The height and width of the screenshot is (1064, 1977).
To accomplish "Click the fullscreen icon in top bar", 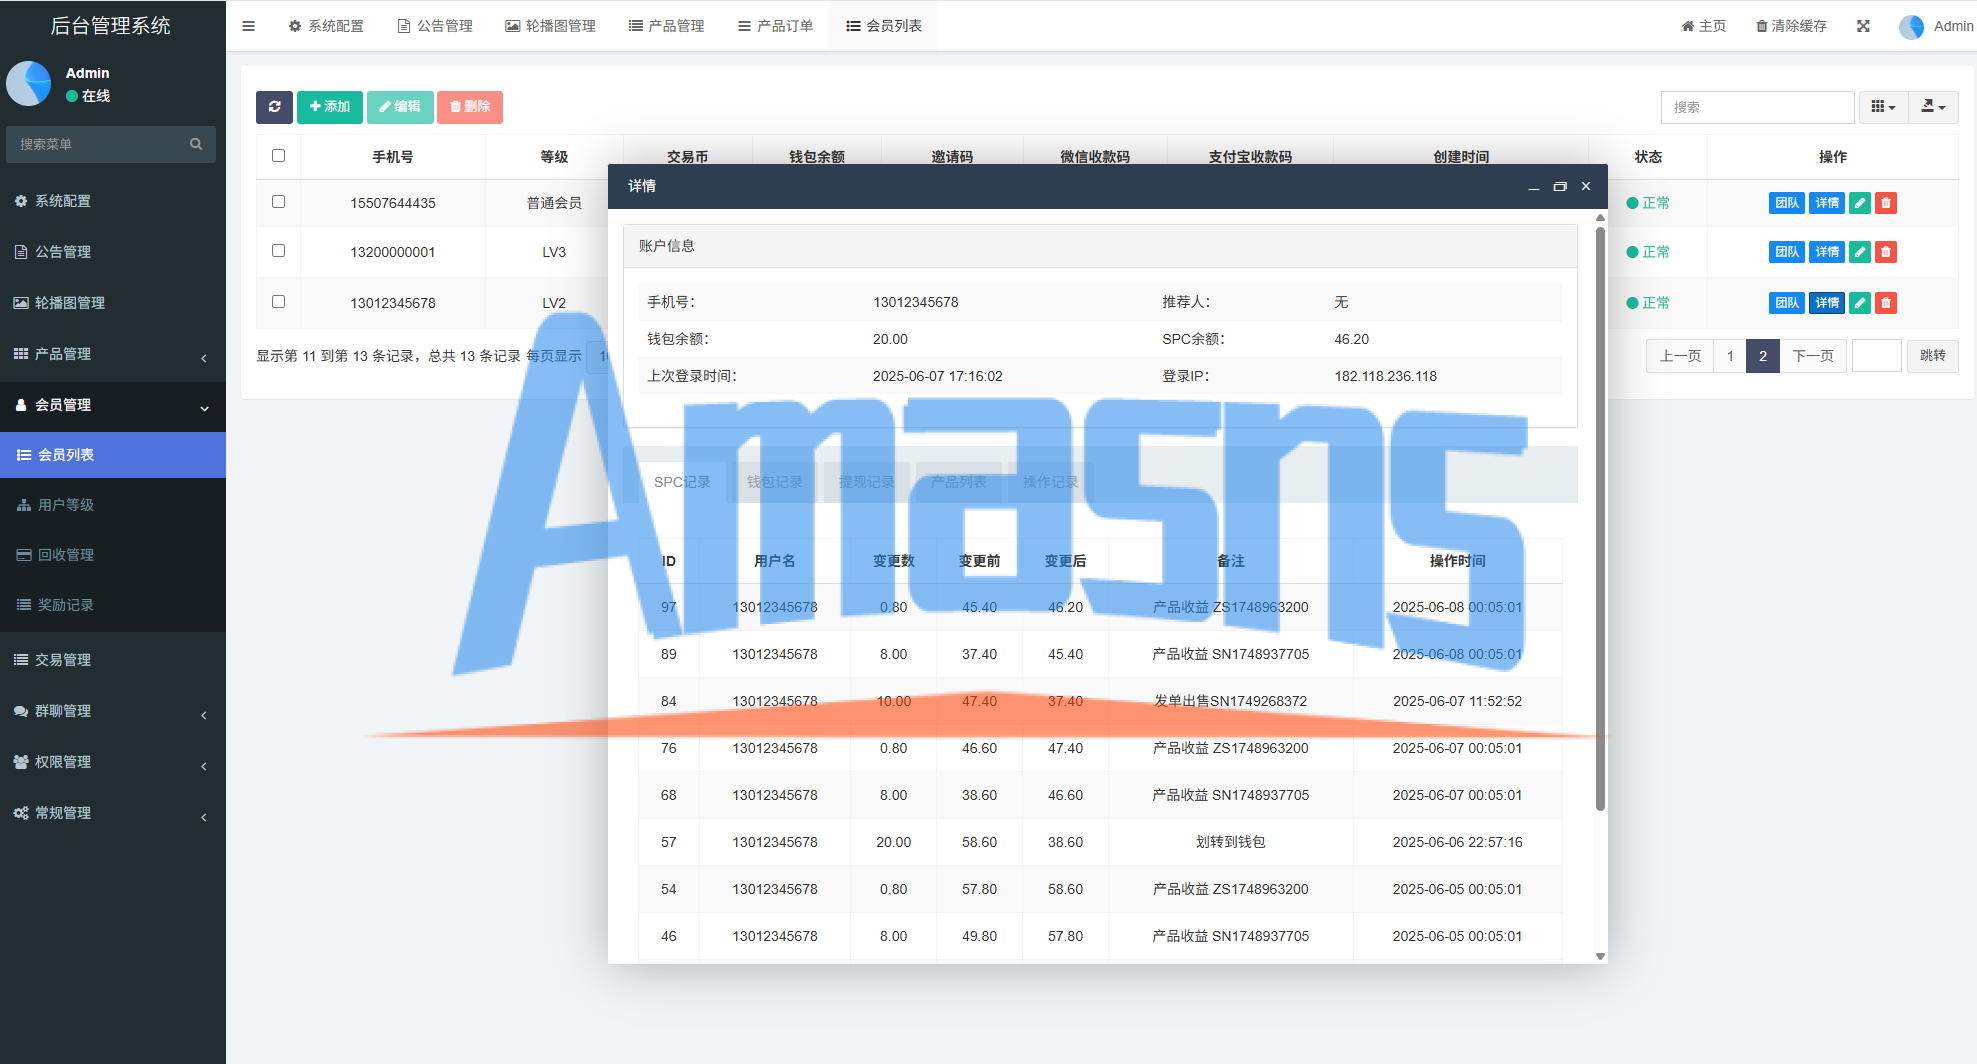I will [x=1863, y=26].
